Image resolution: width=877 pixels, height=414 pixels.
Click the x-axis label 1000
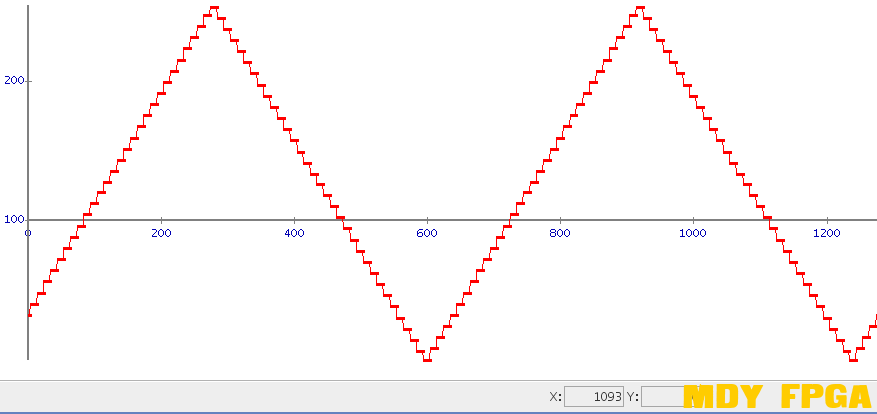[693, 233]
